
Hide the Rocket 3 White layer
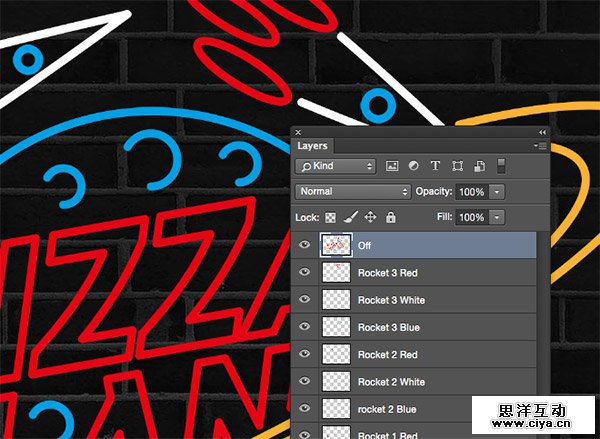(x=305, y=299)
